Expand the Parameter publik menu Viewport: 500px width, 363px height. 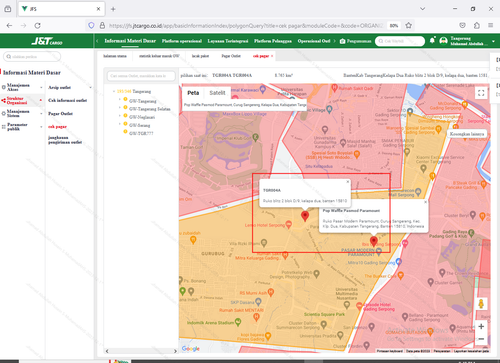41,127
